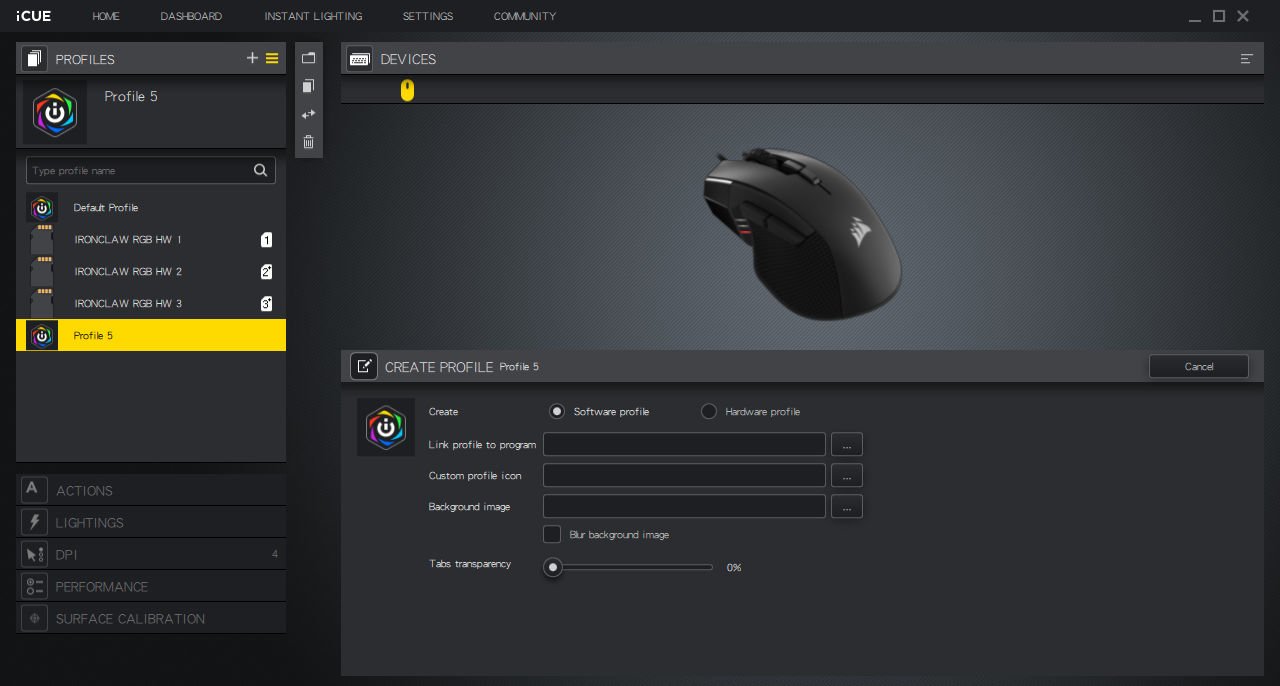Image resolution: width=1280 pixels, height=686 pixels.
Task: Select IRONCLAW RGB HW 1 profile
Action: pyautogui.click(x=151, y=240)
